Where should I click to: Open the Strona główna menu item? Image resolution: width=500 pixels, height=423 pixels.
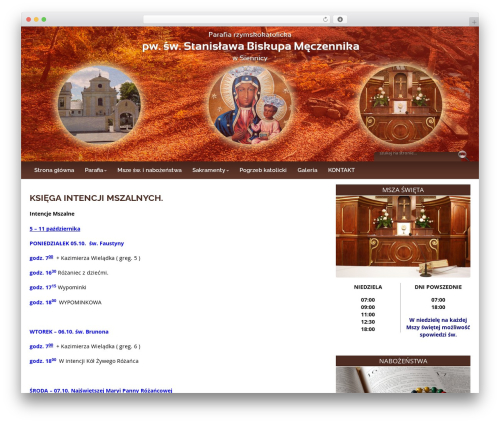[x=54, y=170]
